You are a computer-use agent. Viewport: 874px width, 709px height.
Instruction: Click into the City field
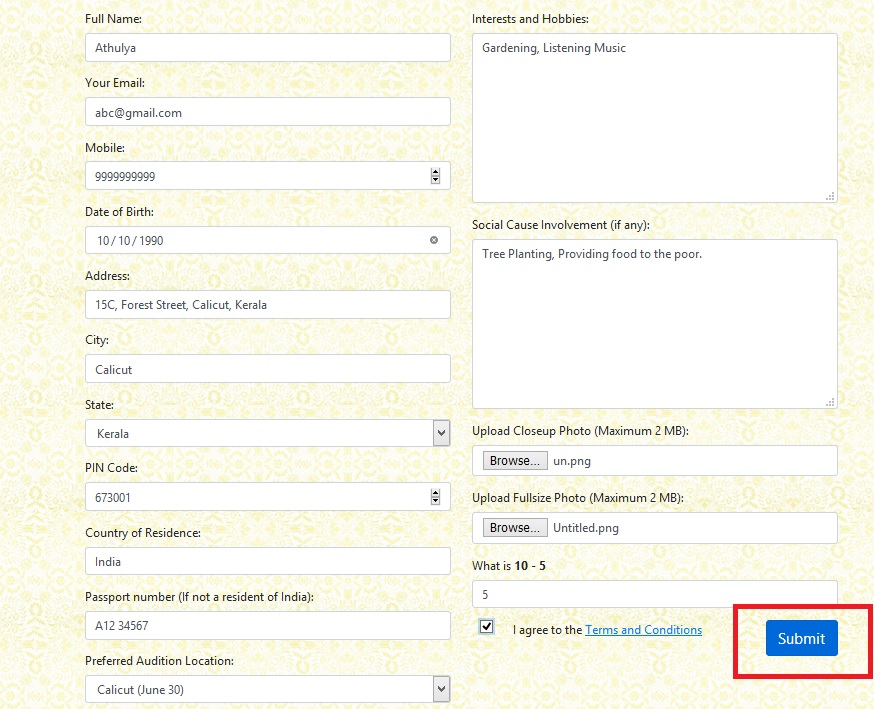[267, 369]
